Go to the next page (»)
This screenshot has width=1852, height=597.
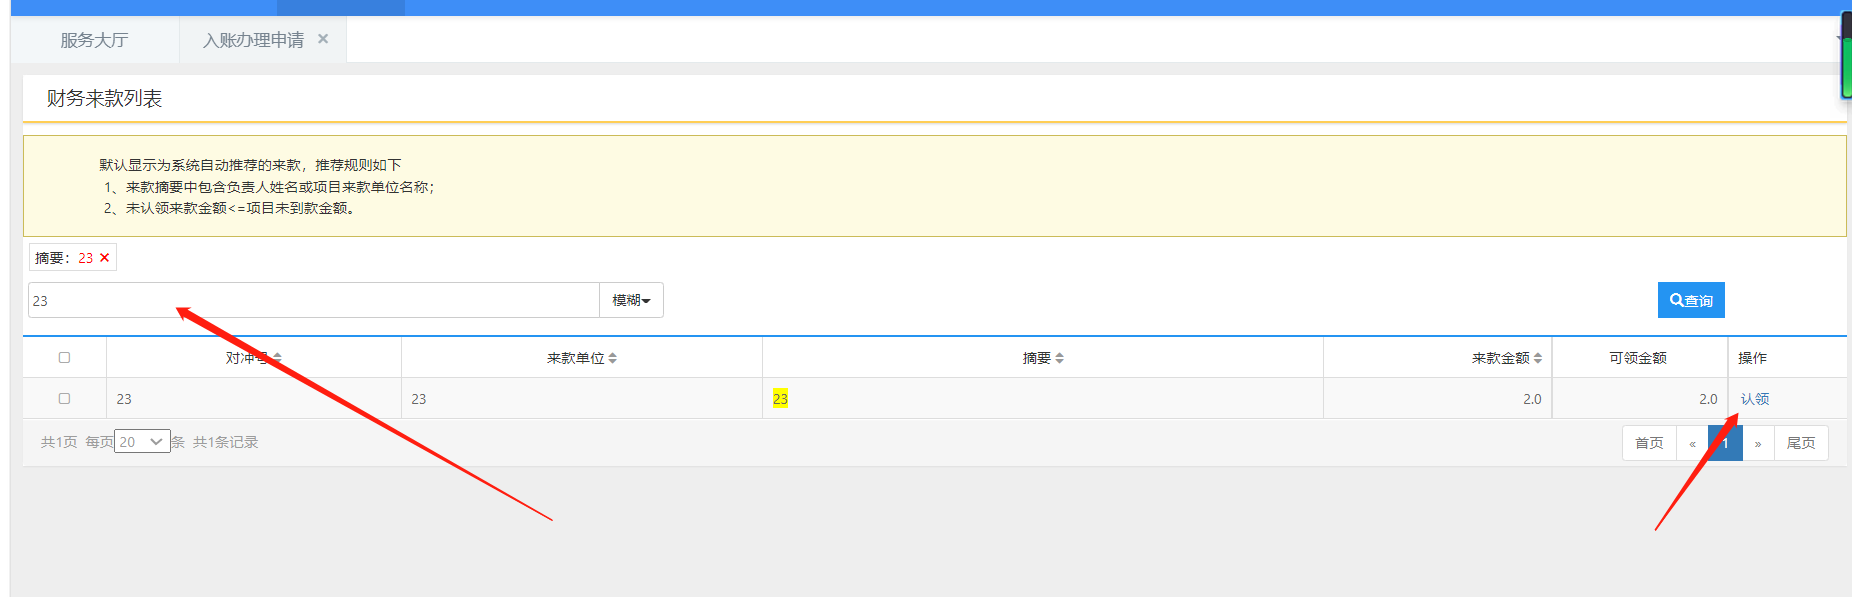tap(1757, 443)
